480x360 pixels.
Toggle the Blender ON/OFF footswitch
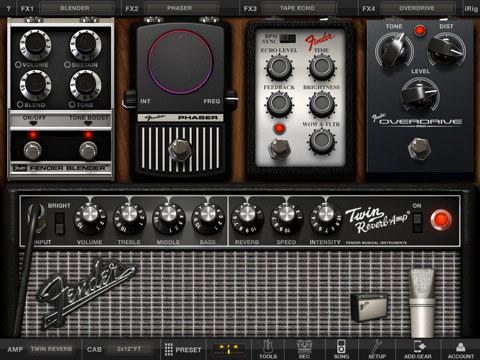tap(32, 150)
